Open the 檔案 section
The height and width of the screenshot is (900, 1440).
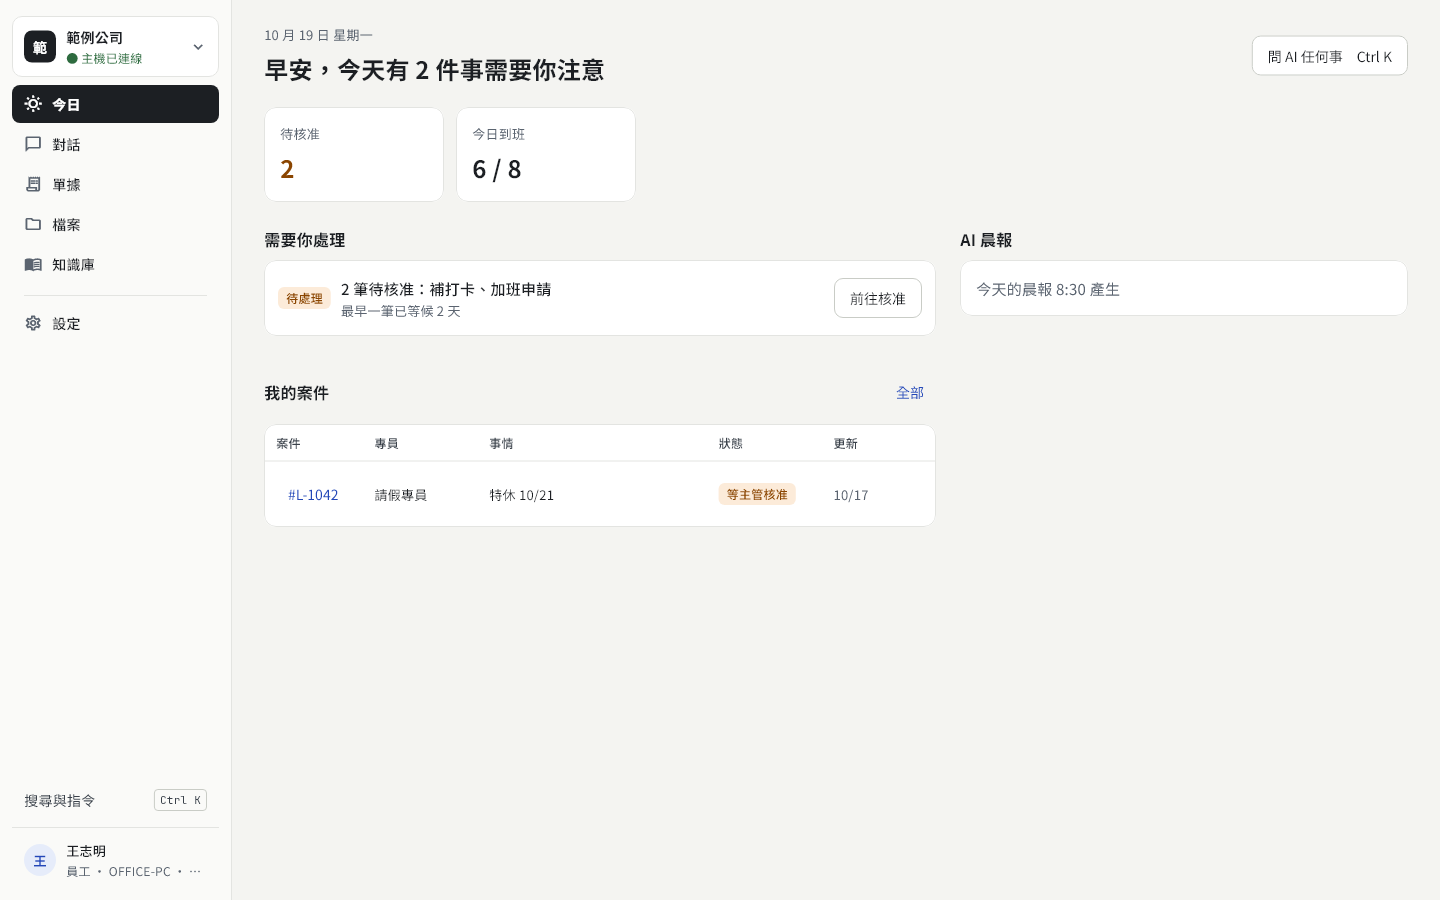click(x=115, y=224)
